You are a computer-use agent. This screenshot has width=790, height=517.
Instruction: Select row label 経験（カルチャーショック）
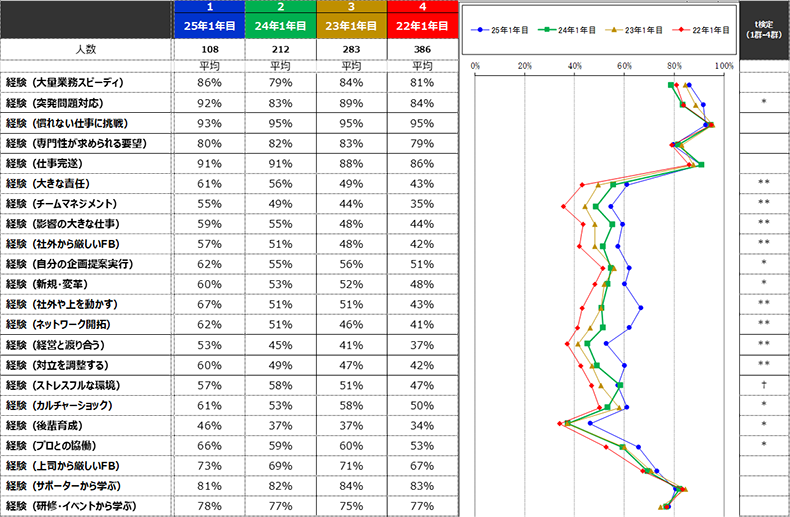point(85,406)
